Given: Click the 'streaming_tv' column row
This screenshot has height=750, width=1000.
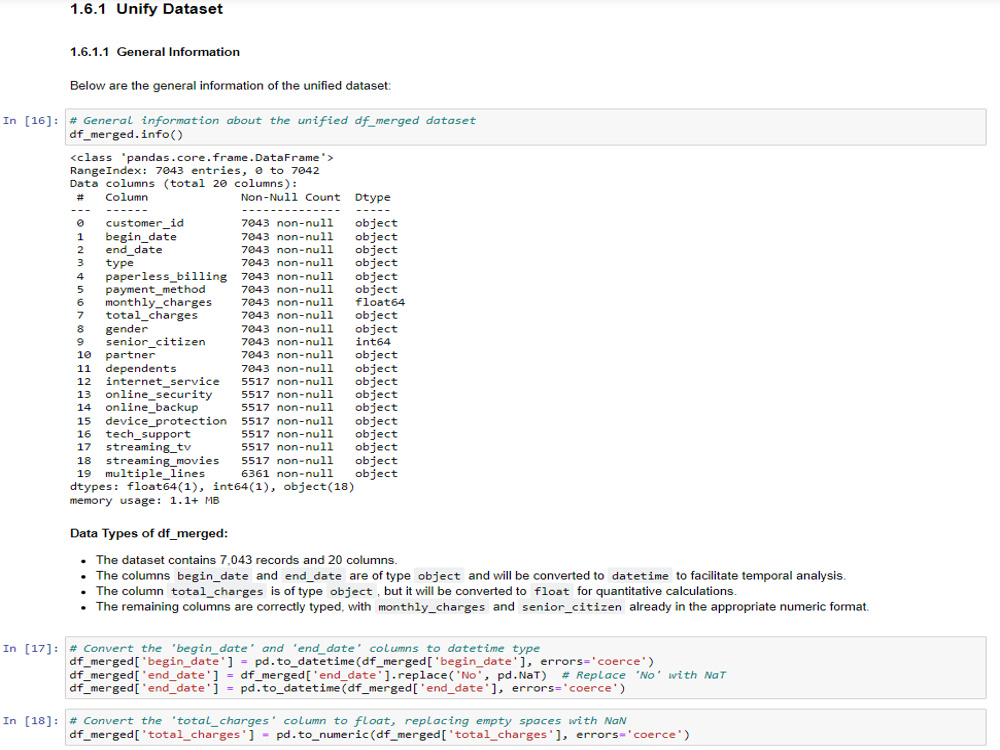Looking at the screenshot, I should [237, 447].
